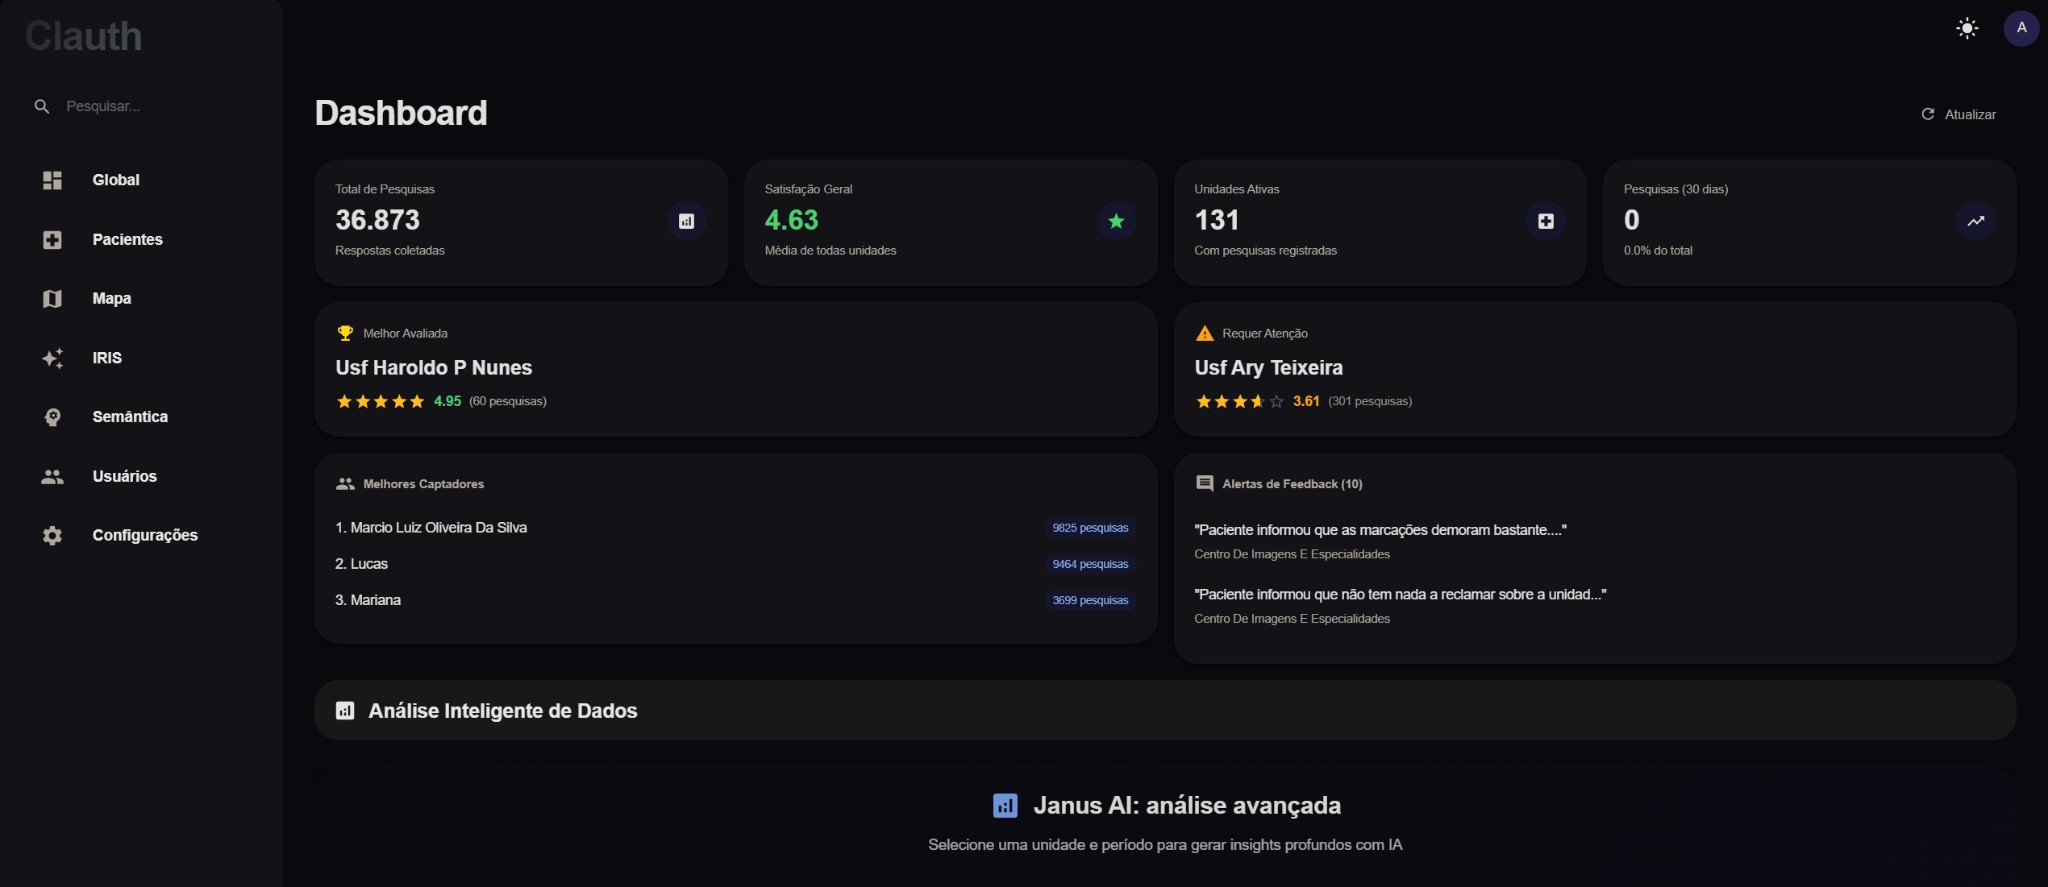Click the chart icon on Total de Pesquisas
Viewport: 2048px width, 887px height.
point(686,220)
